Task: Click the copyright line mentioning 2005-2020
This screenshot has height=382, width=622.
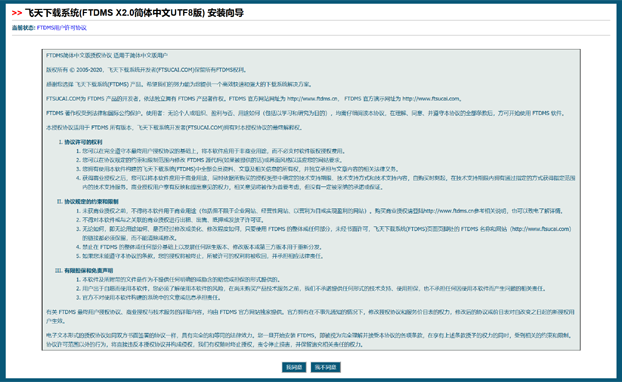Action: [146, 70]
